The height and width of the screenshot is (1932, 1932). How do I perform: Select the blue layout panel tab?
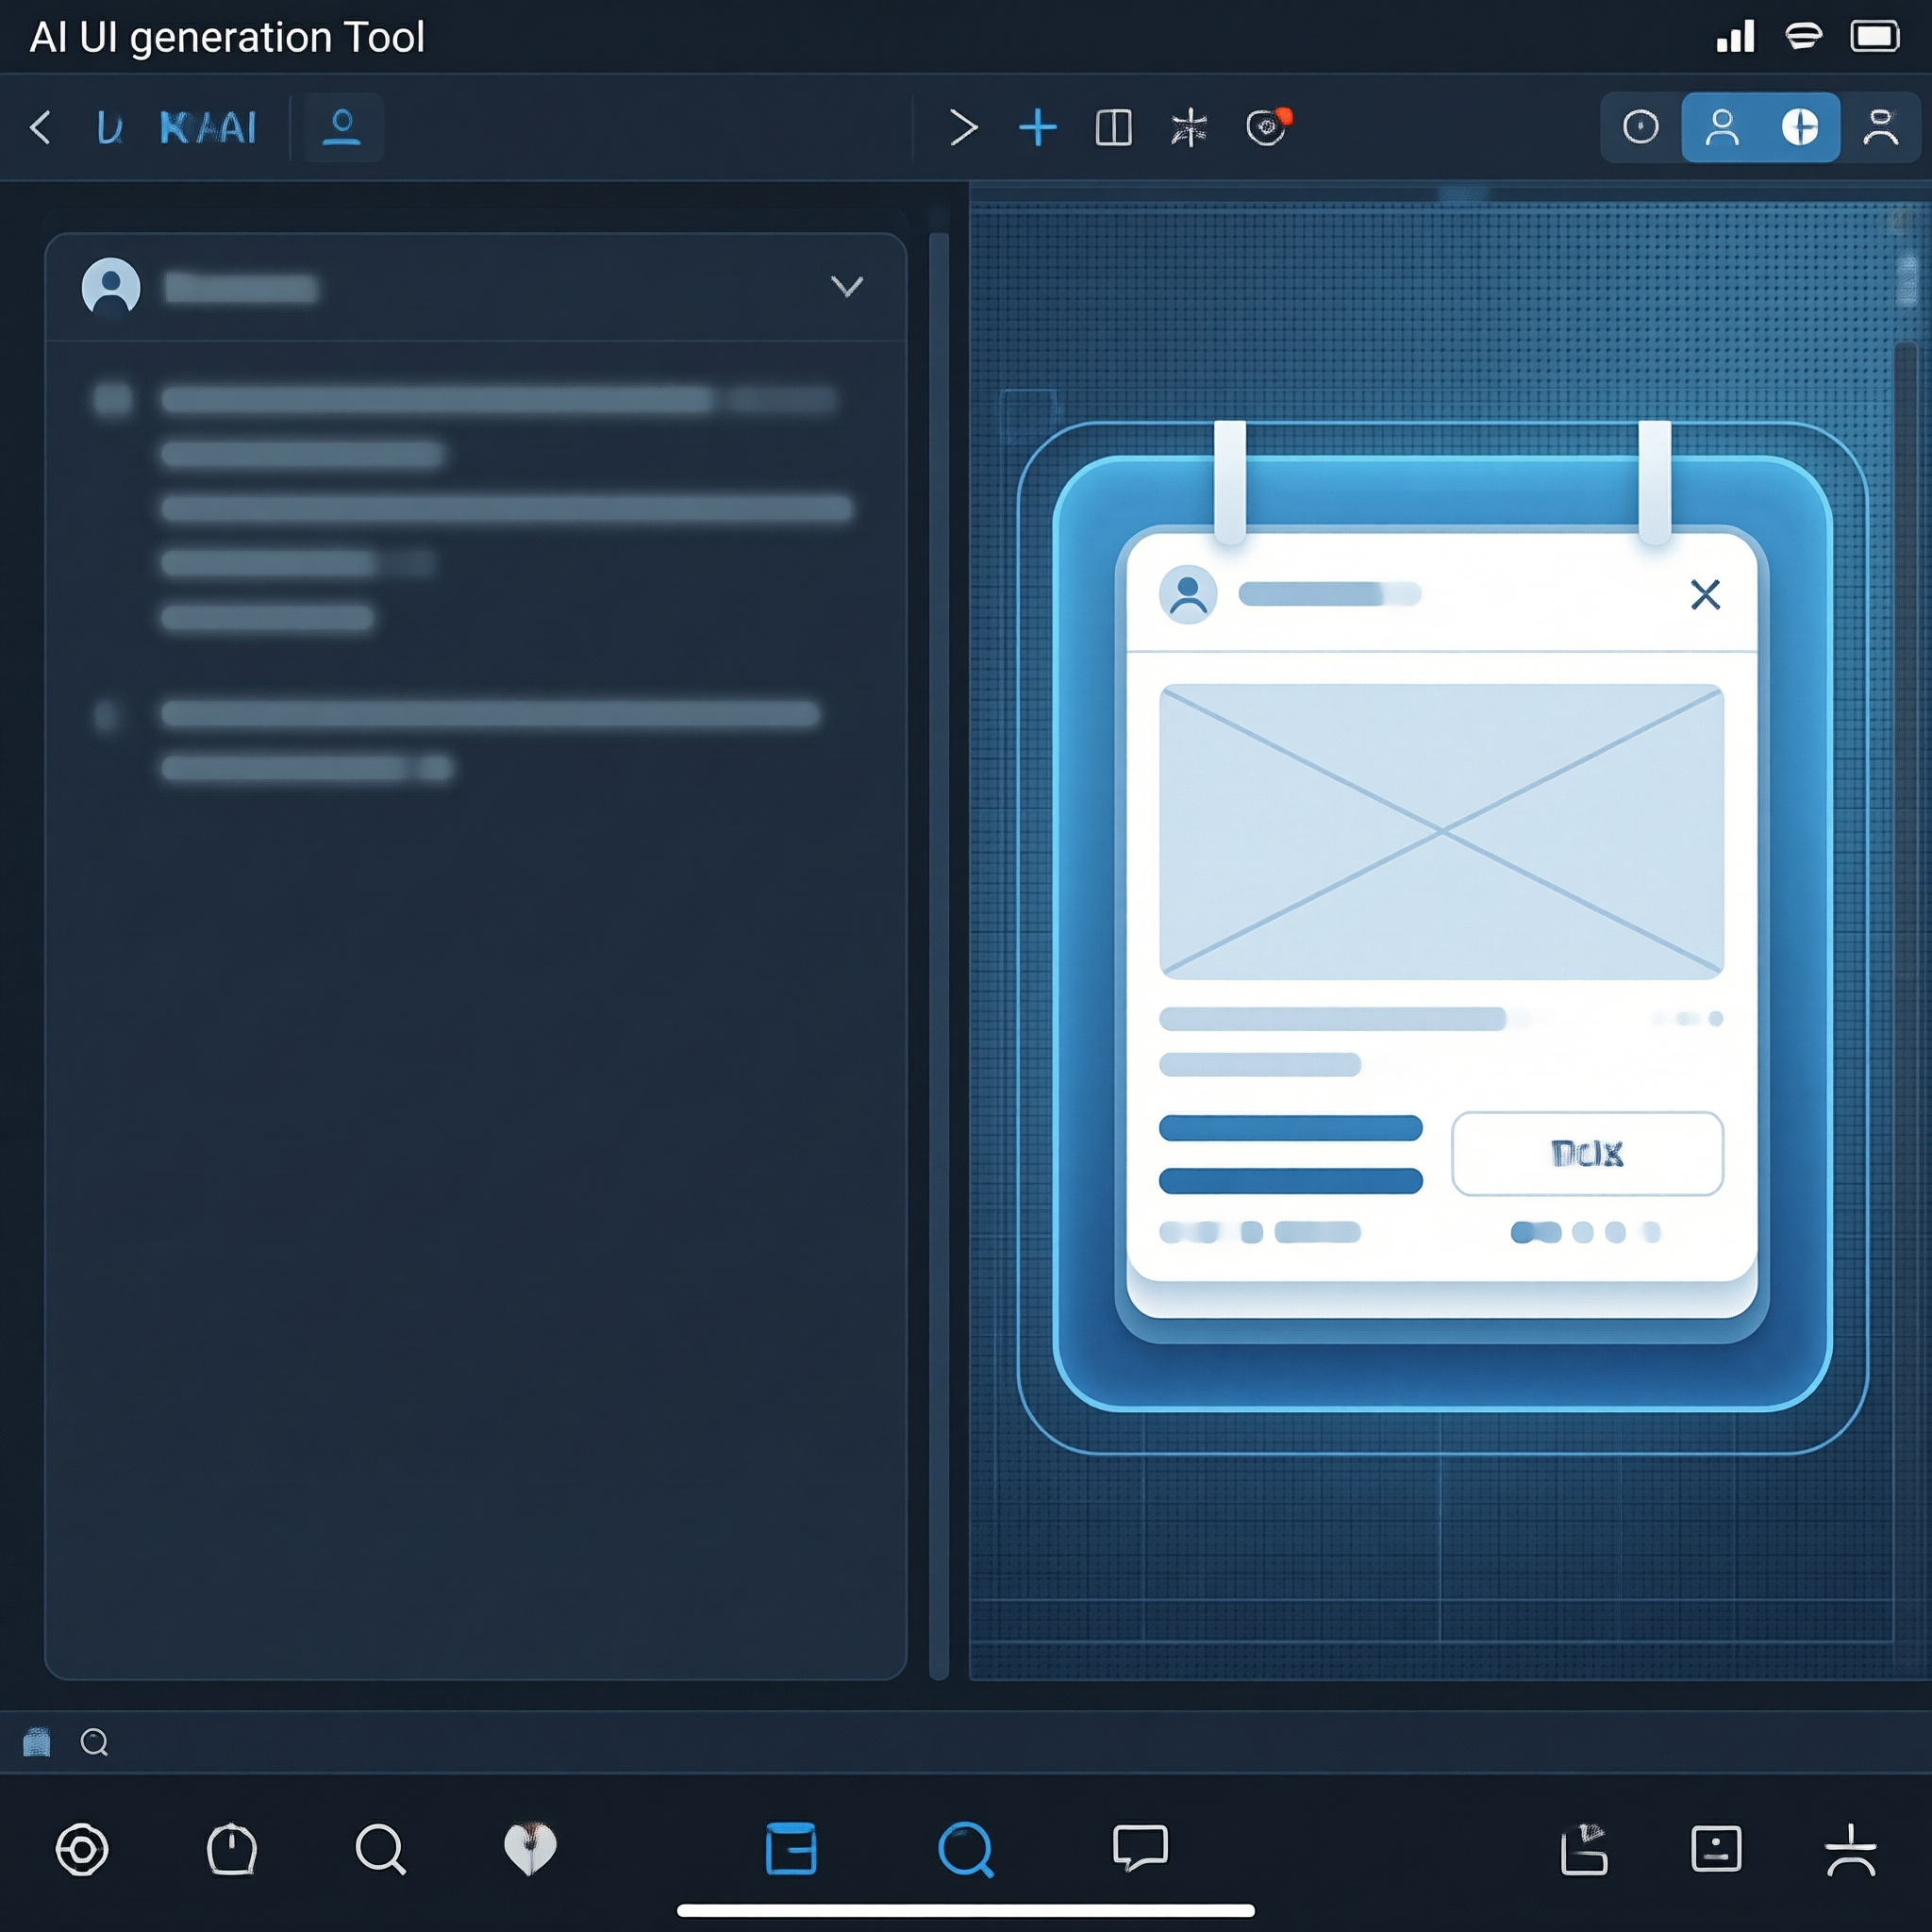791,1848
